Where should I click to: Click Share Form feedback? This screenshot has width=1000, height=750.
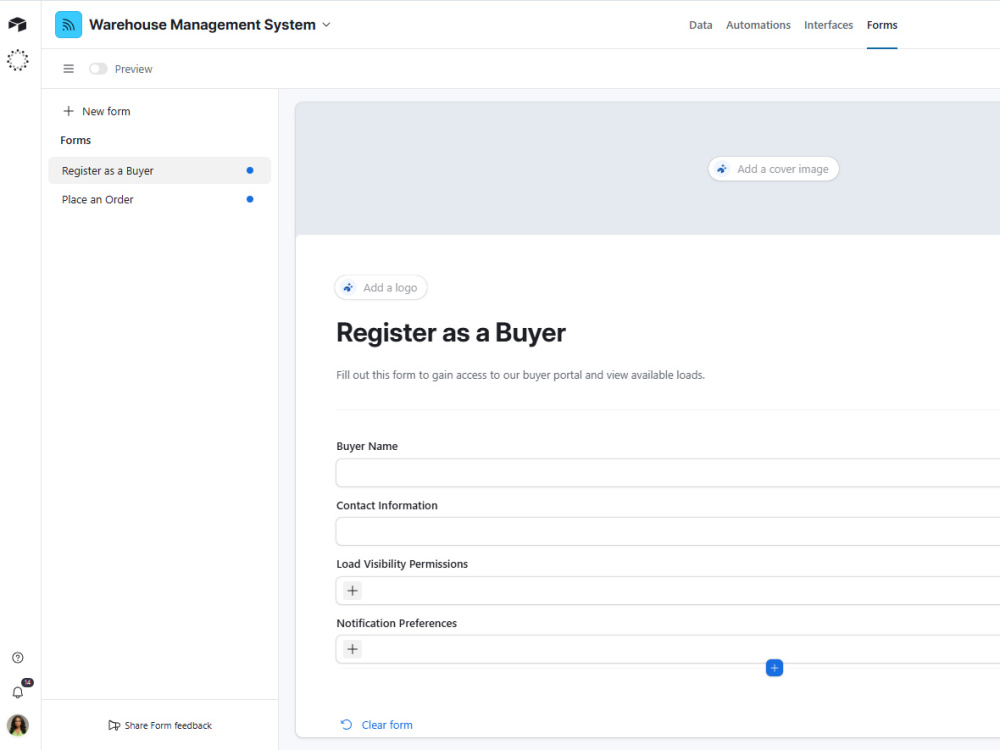(160, 725)
